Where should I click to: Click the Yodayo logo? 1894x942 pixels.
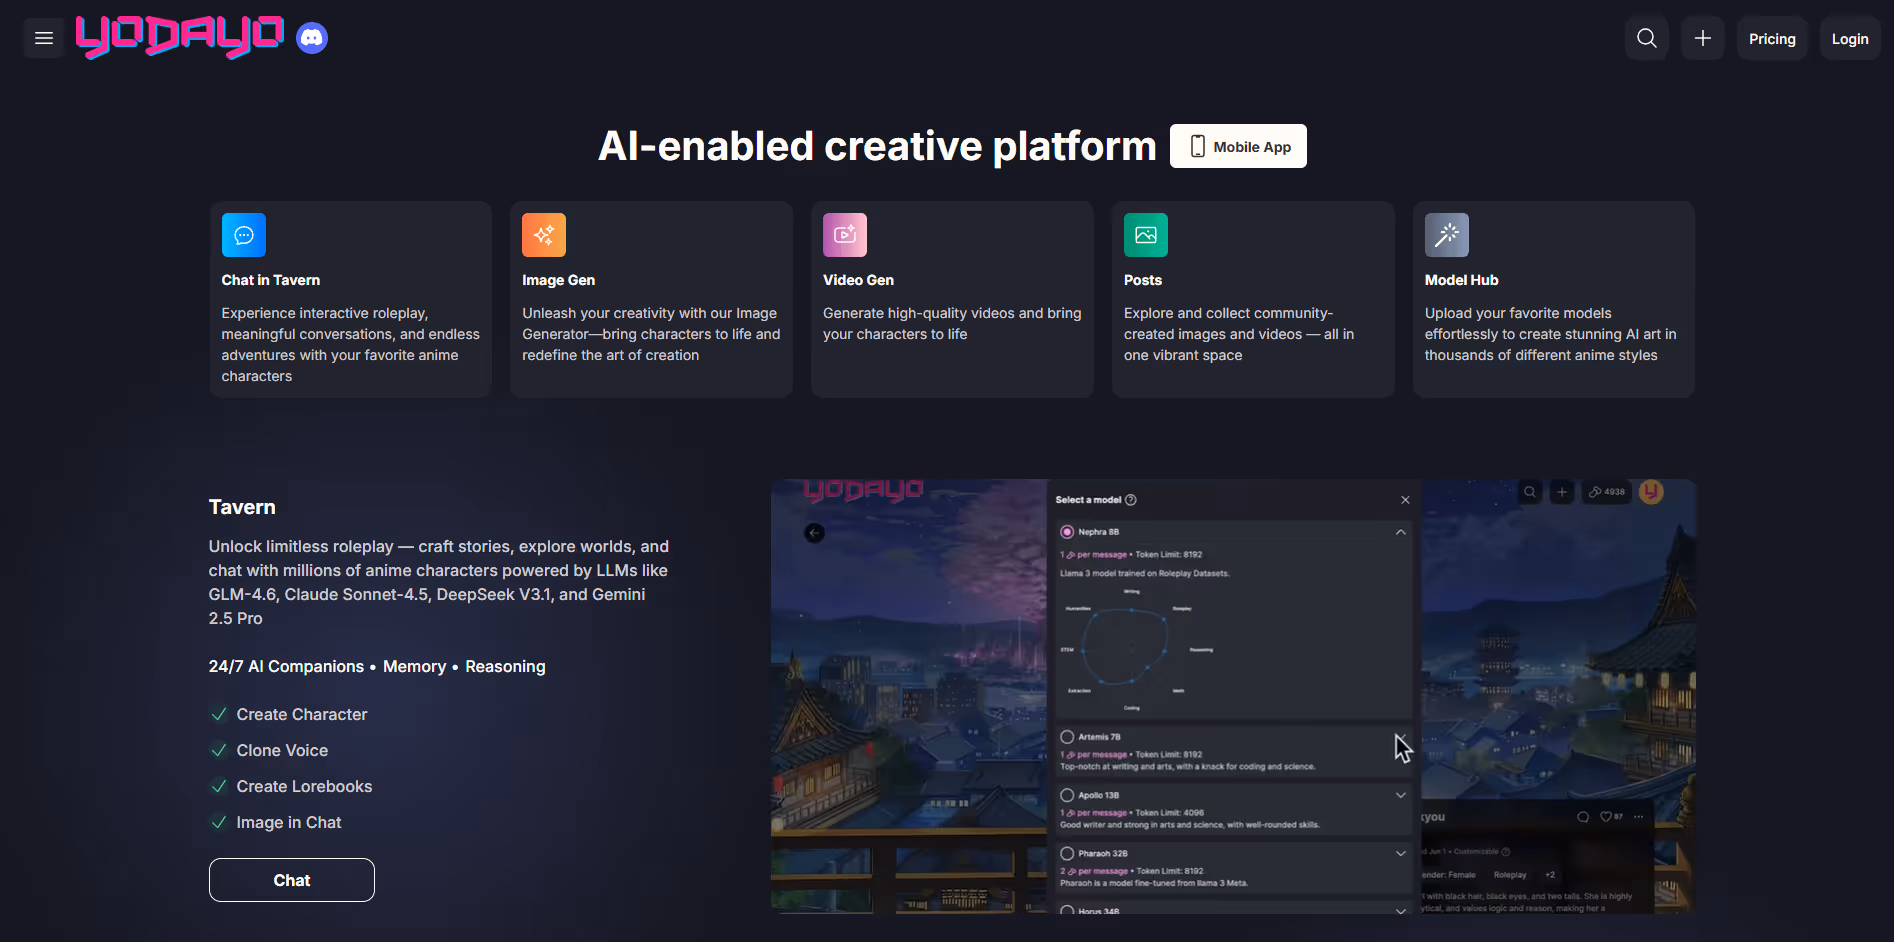tap(180, 37)
